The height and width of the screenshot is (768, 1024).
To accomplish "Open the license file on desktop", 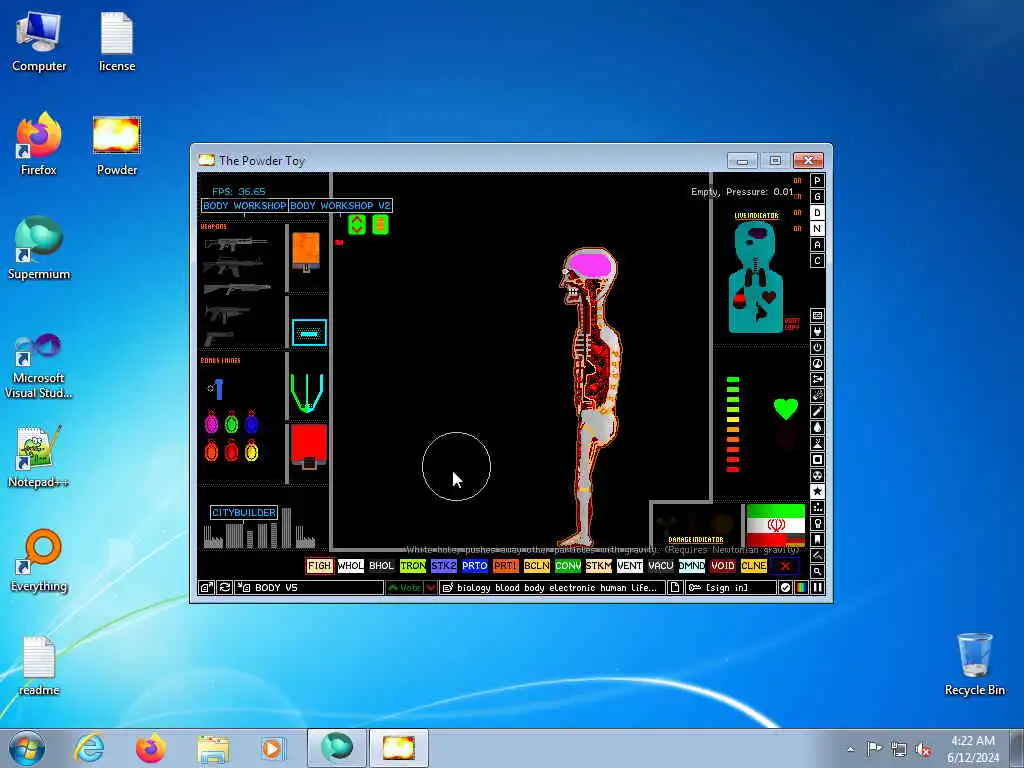I will [117, 42].
